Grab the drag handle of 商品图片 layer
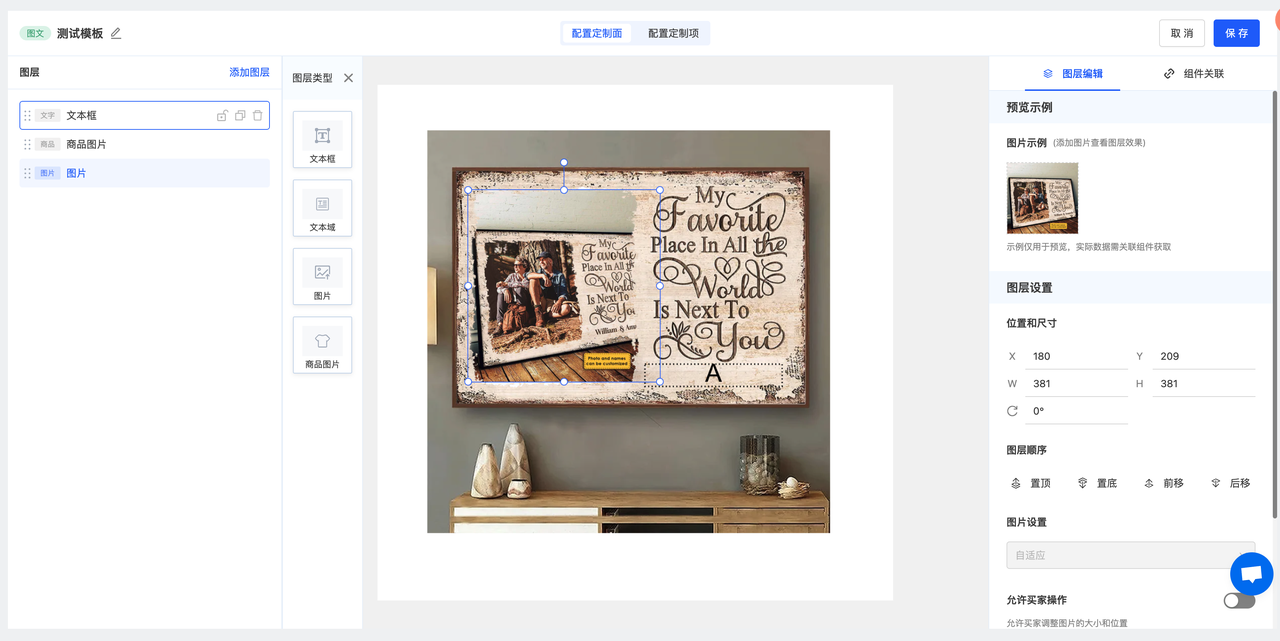This screenshot has height=641, width=1280. coord(28,144)
